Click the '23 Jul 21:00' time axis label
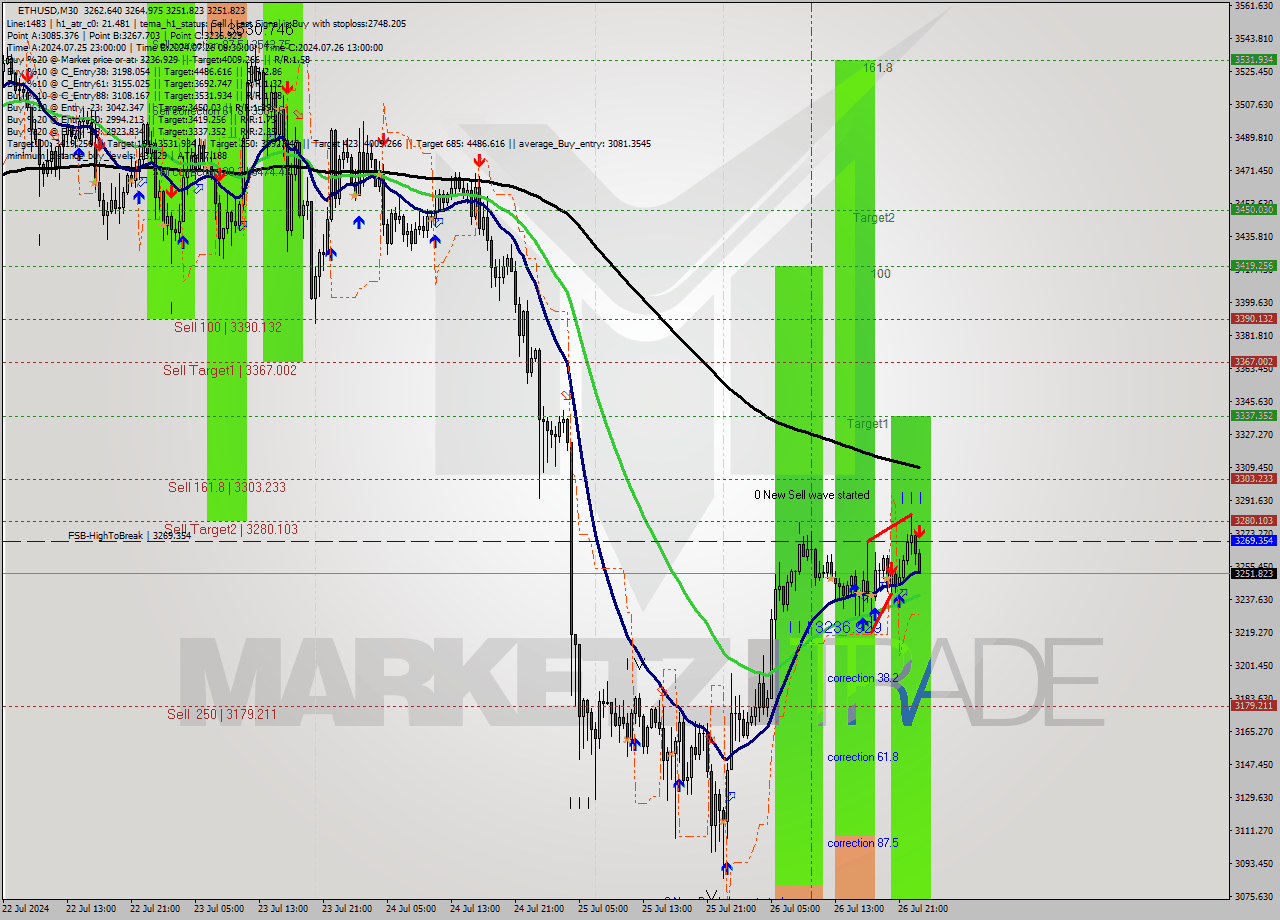1280x920 pixels. point(347,909)
